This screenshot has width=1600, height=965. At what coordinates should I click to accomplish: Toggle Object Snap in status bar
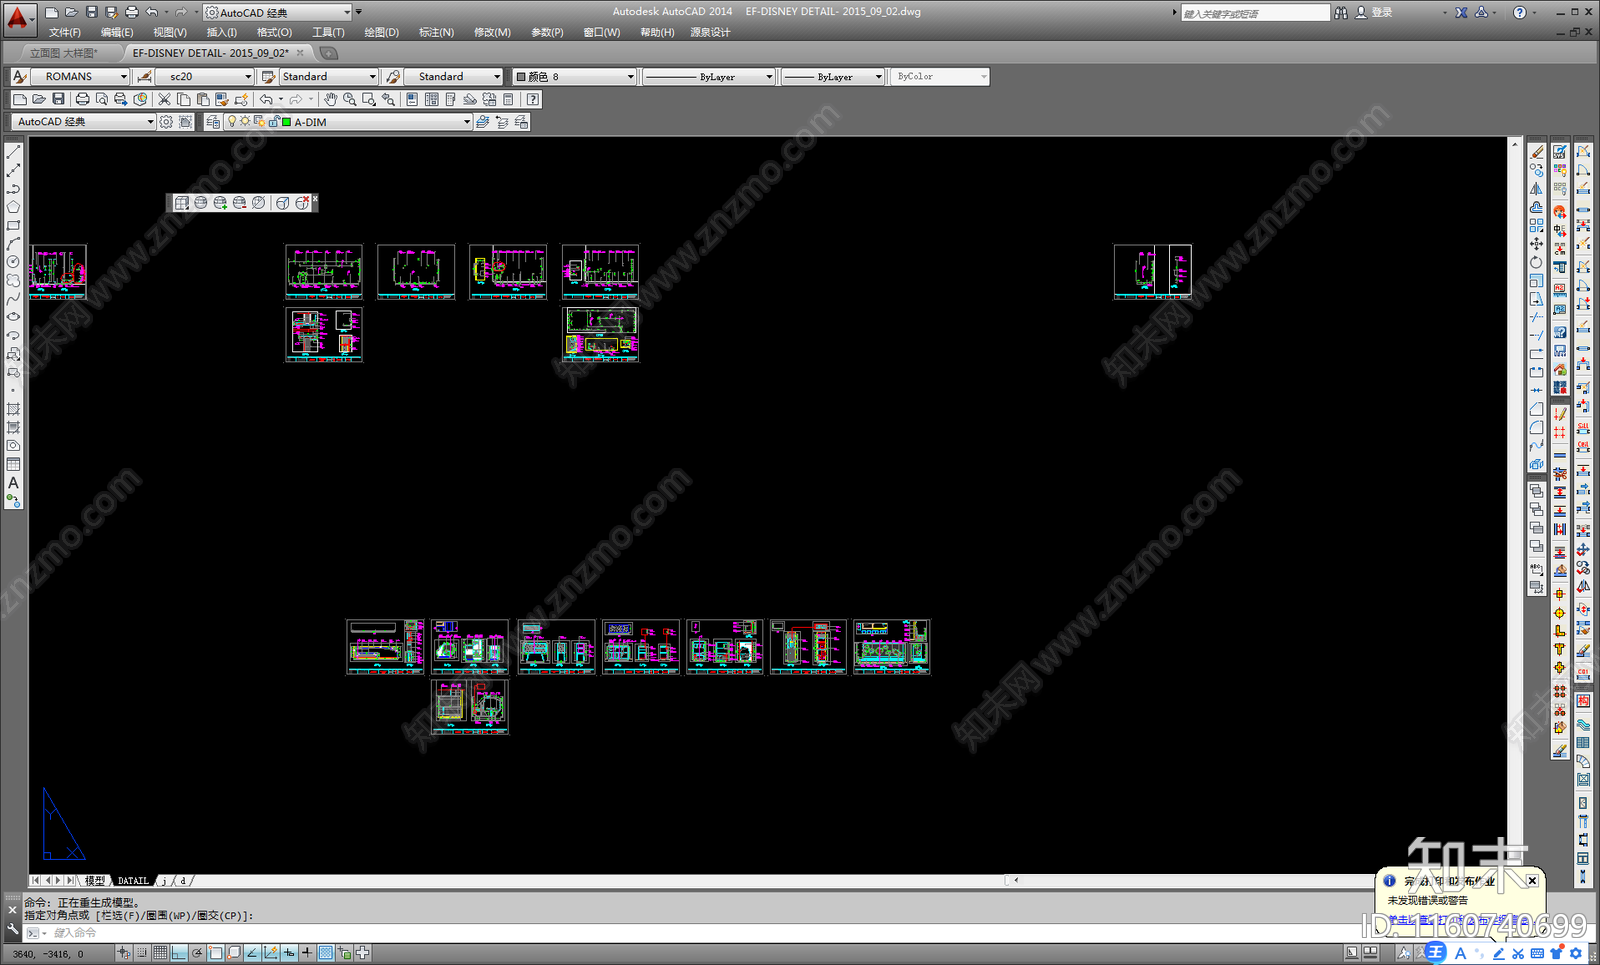click(x=216, y=953)
